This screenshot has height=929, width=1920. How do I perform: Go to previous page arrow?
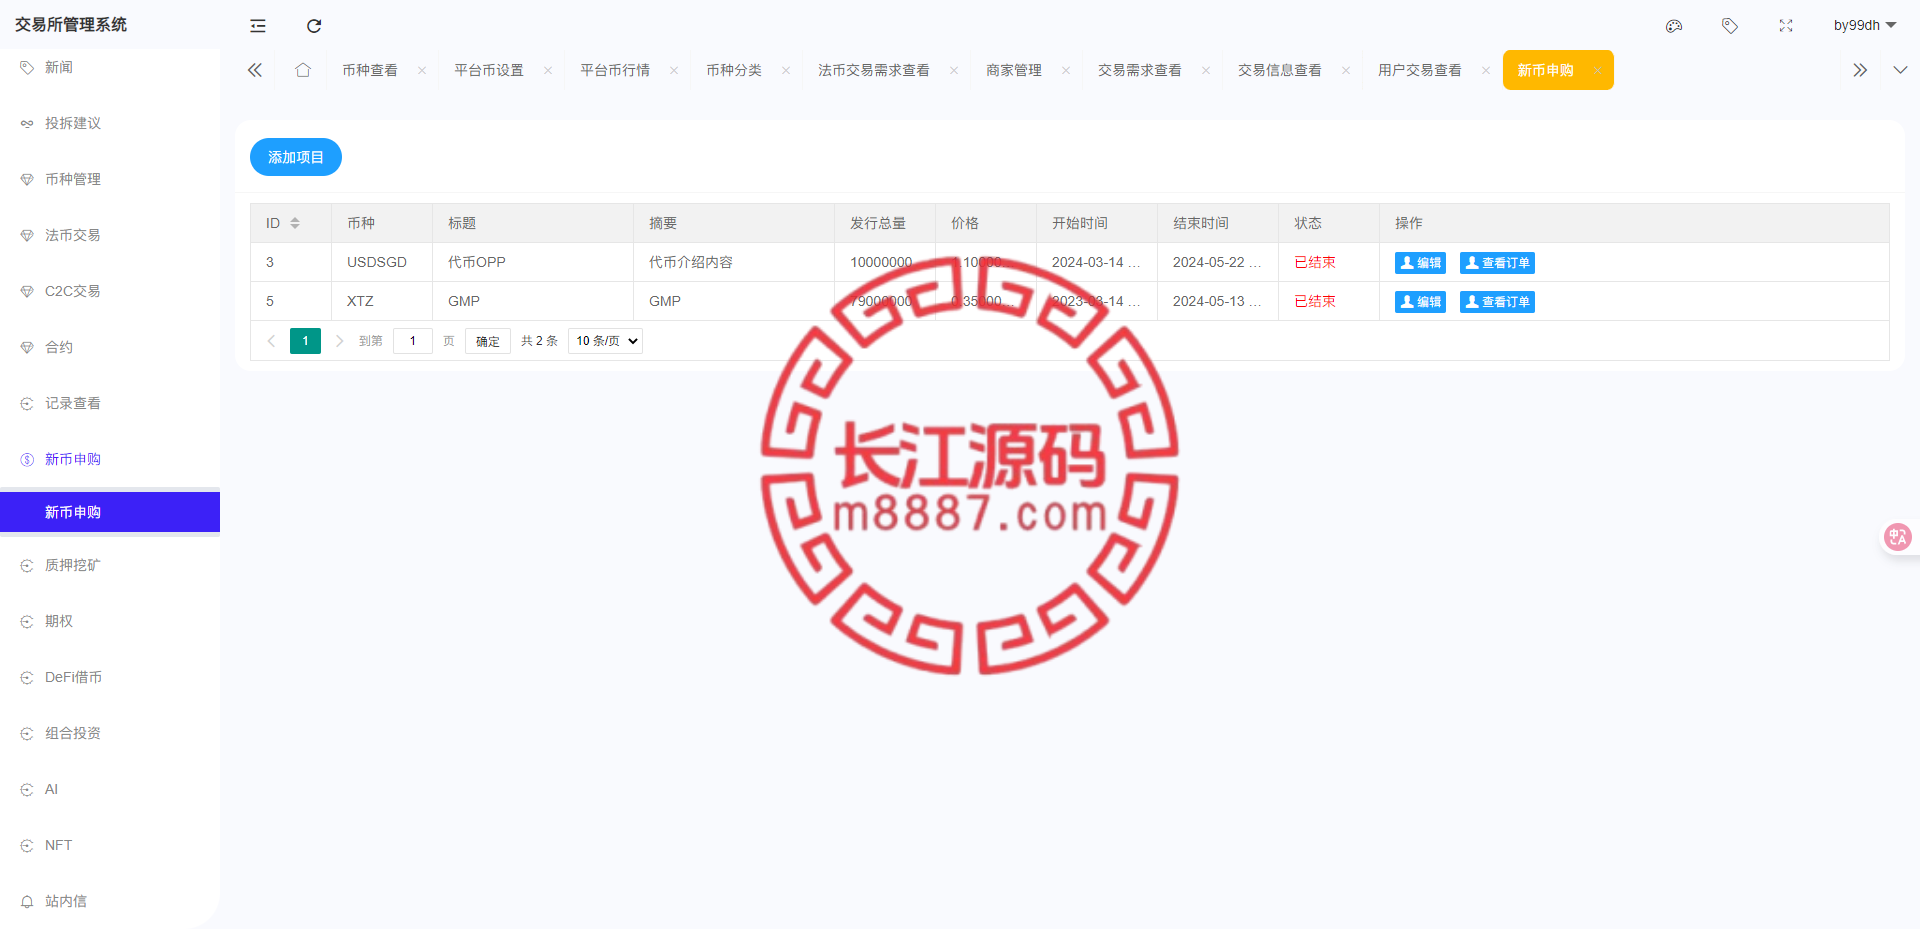point(271,341)
